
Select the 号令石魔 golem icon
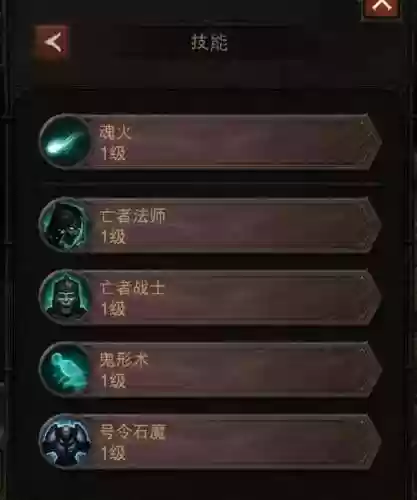(x=64, y=441)
